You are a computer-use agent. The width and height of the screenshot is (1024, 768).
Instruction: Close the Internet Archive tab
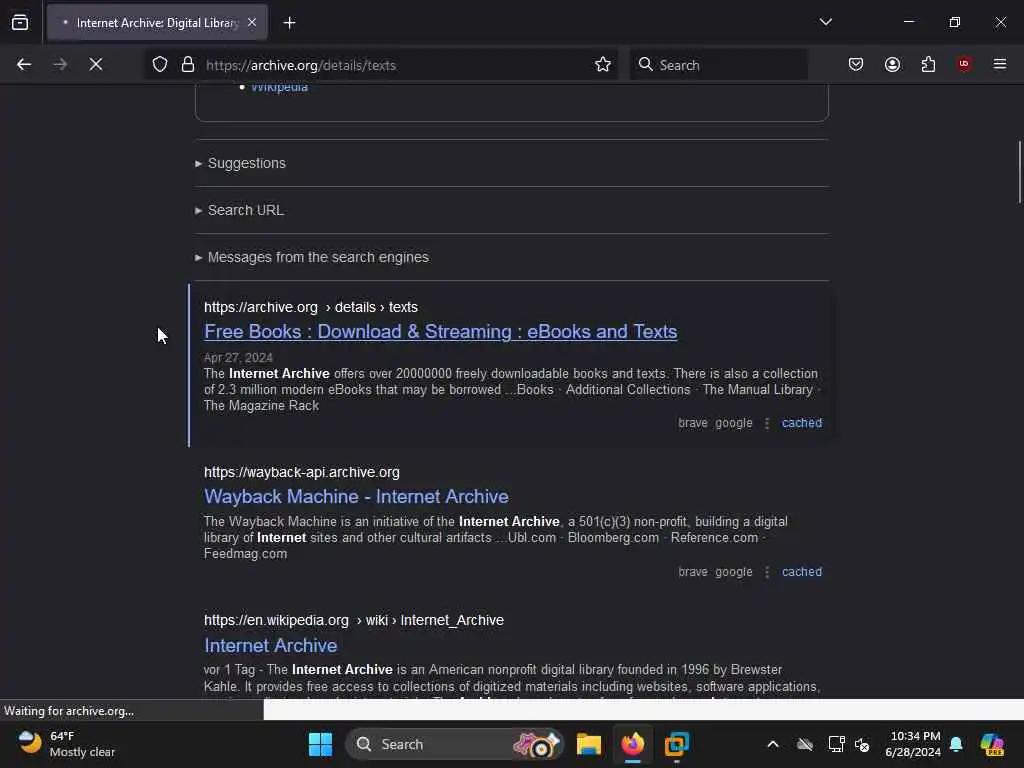point(252,23)
